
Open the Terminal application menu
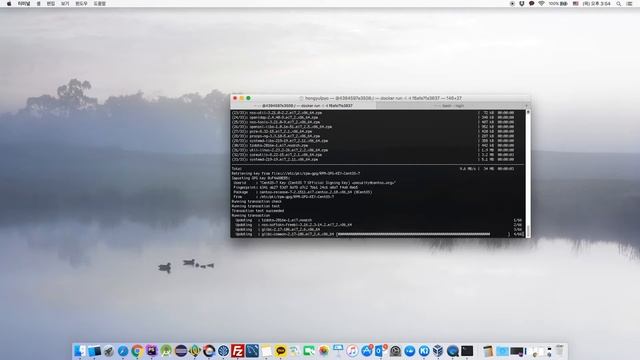tap(24, 3)
